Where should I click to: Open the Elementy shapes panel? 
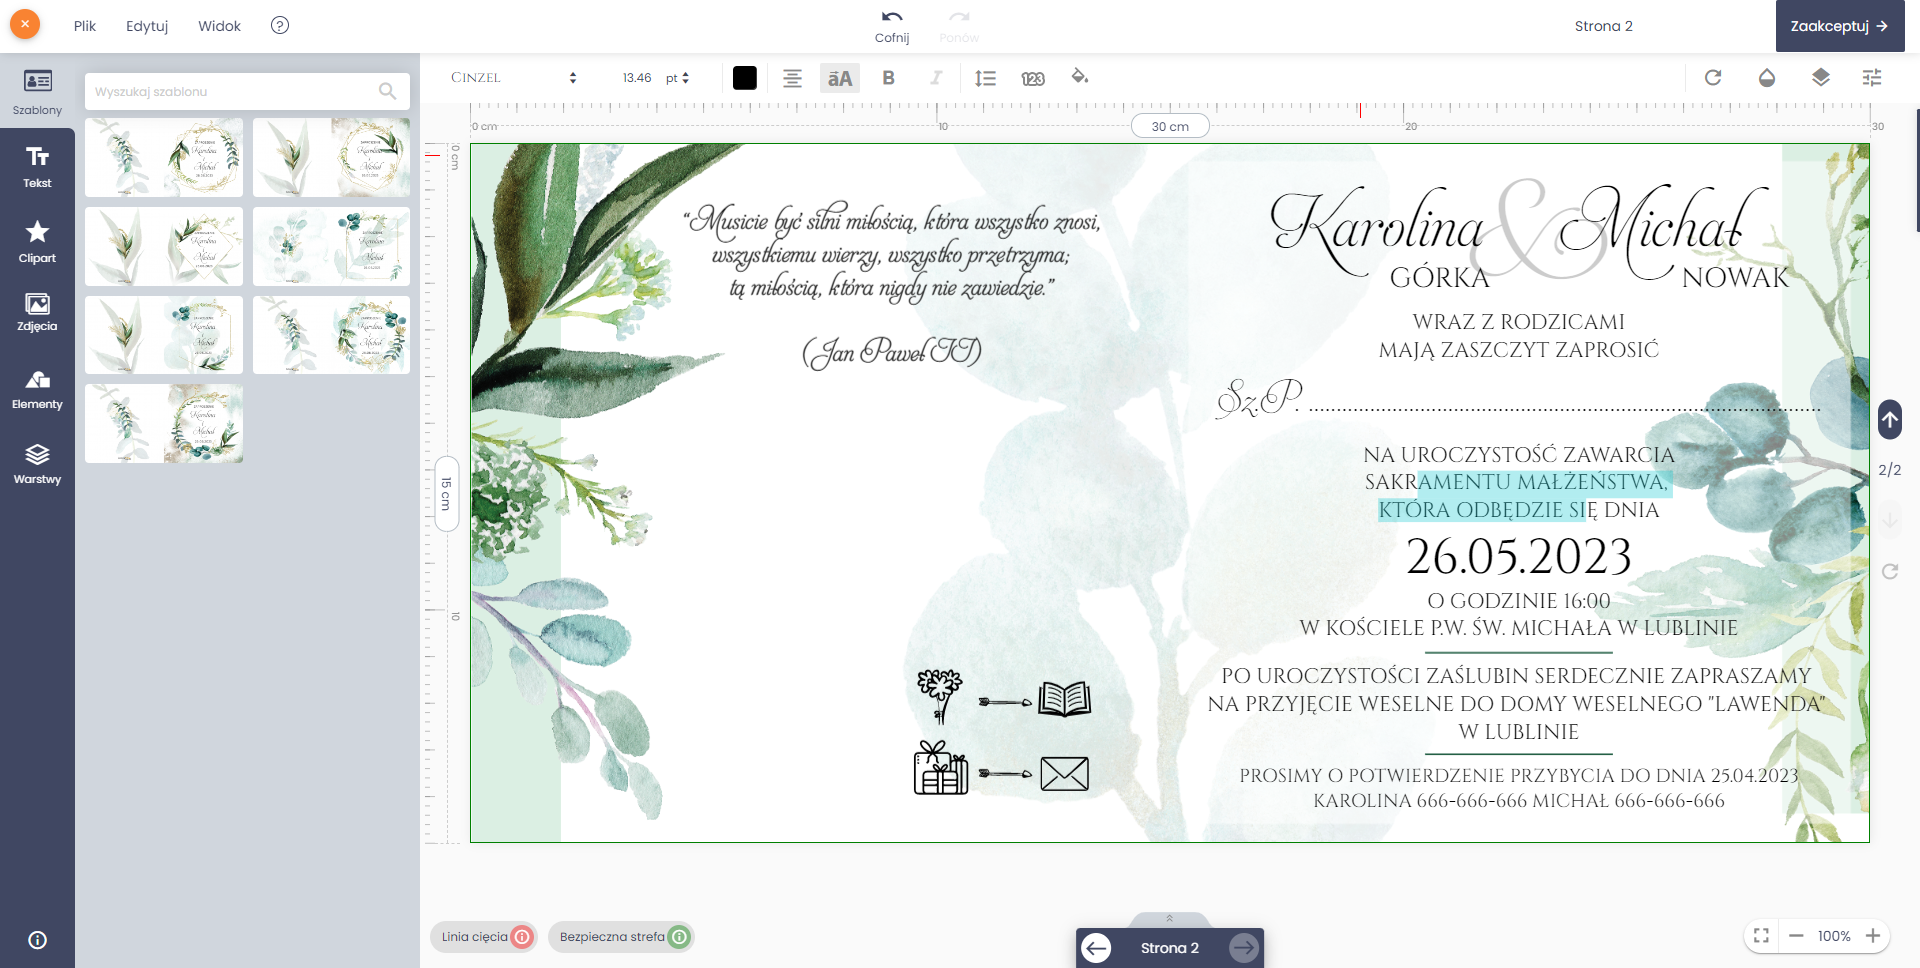37,389
